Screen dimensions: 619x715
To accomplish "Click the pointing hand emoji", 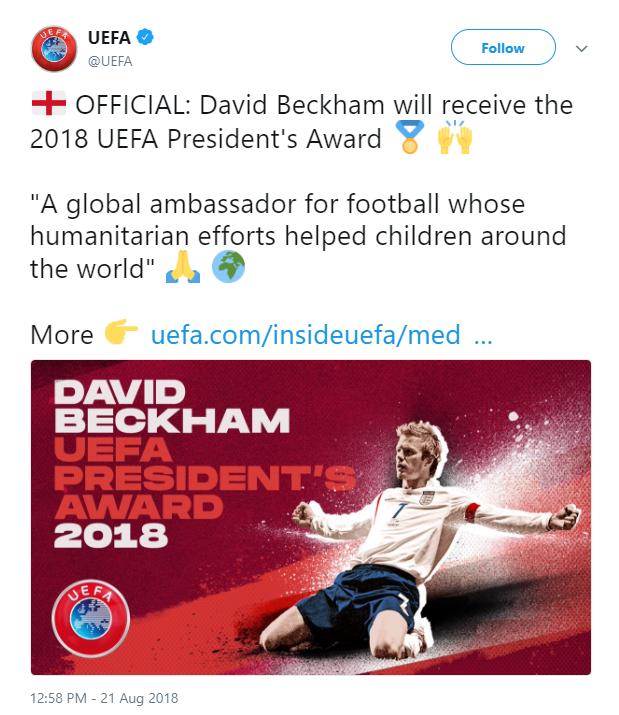I will coord(122,334).
